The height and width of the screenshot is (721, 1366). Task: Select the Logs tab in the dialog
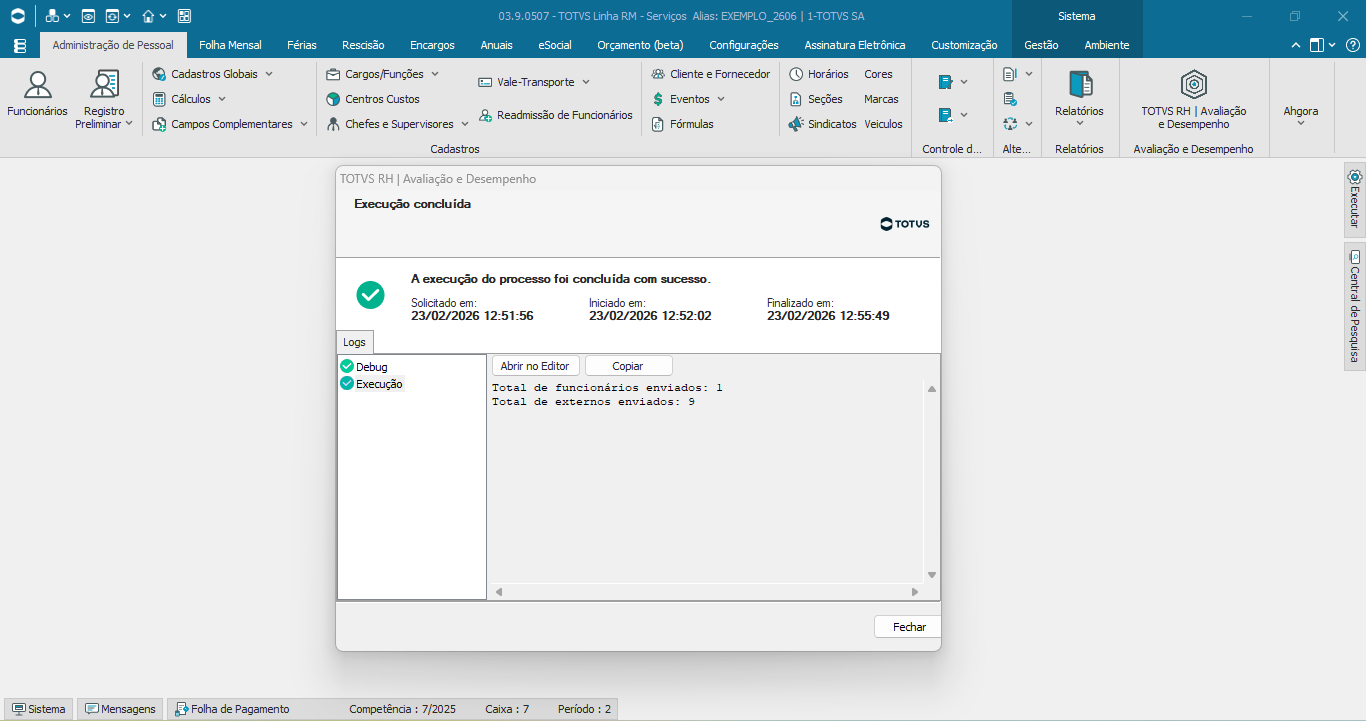click(354, 342)
